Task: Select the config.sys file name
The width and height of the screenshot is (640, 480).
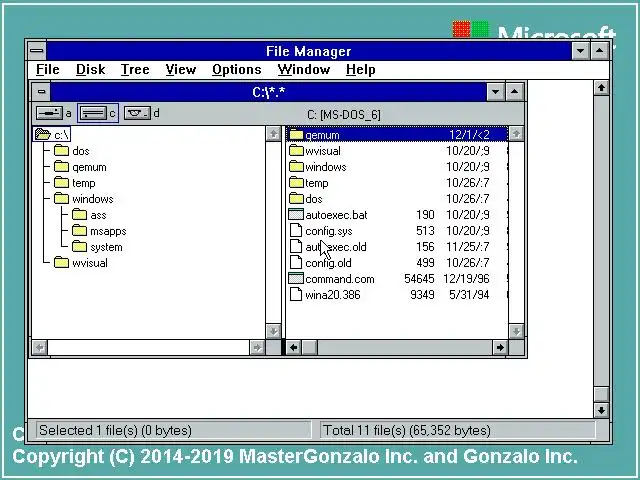Action: pyautogui.click(x=329, y=231)
